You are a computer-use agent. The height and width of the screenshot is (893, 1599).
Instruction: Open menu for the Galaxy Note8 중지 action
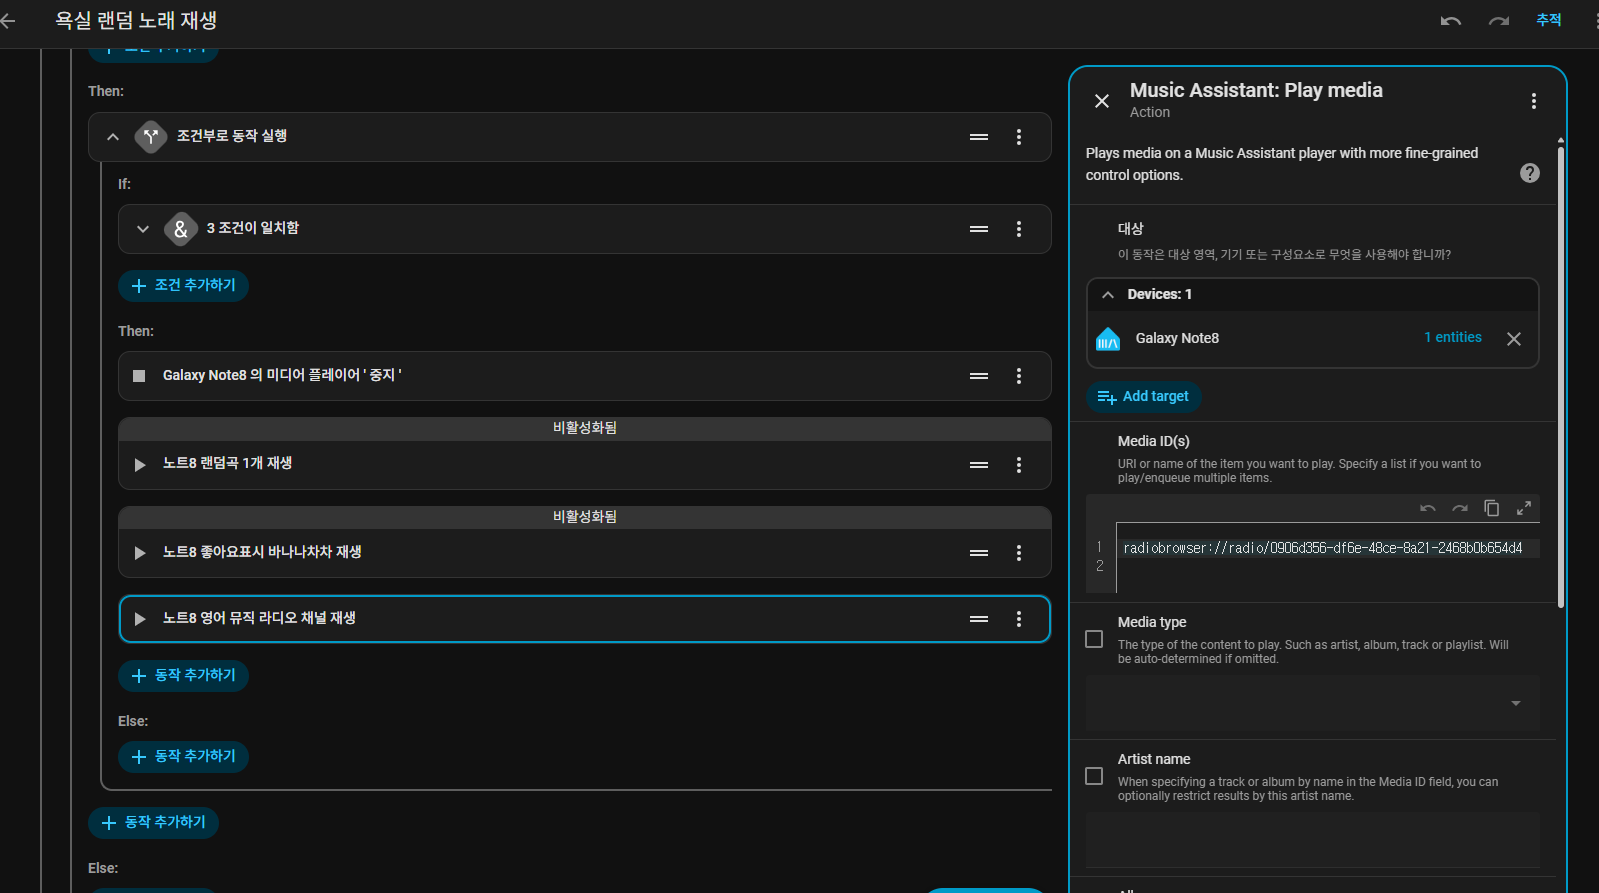[1019, 376]
